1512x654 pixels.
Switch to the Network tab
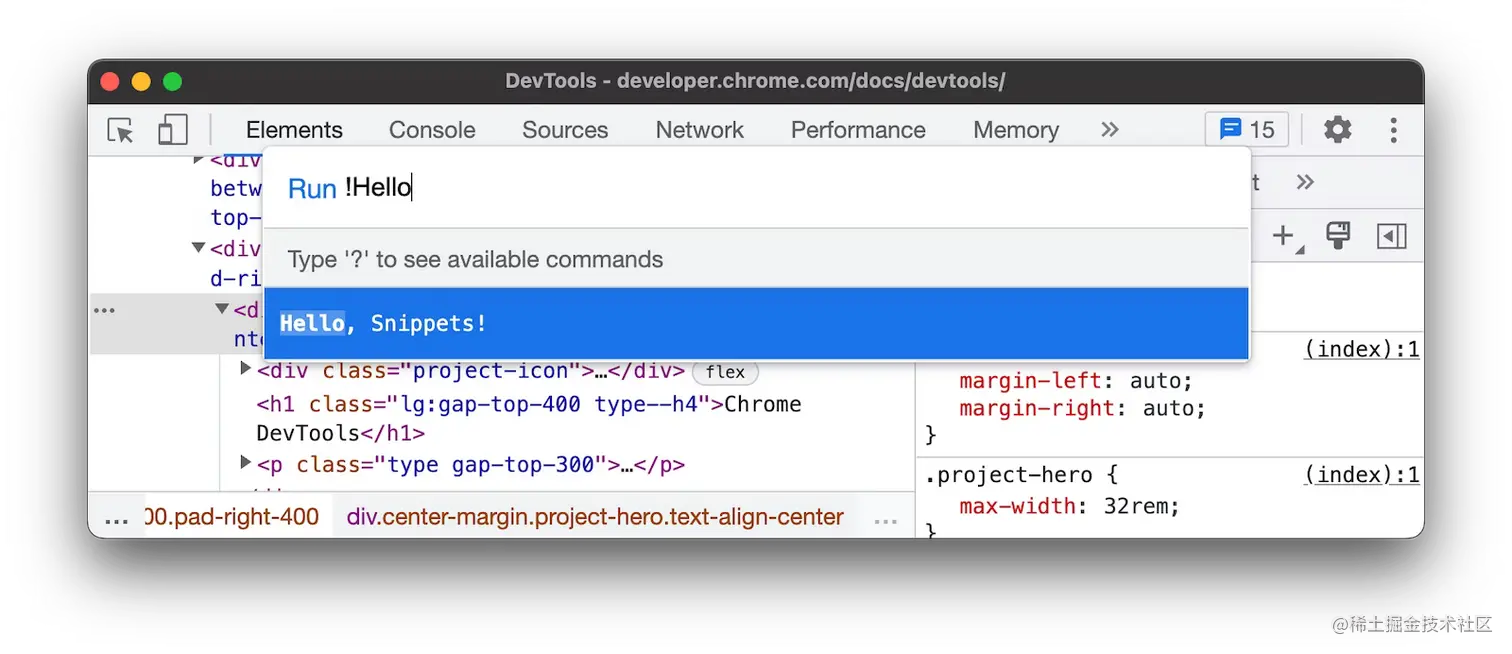pyautogui.click(x=699, y=130)
